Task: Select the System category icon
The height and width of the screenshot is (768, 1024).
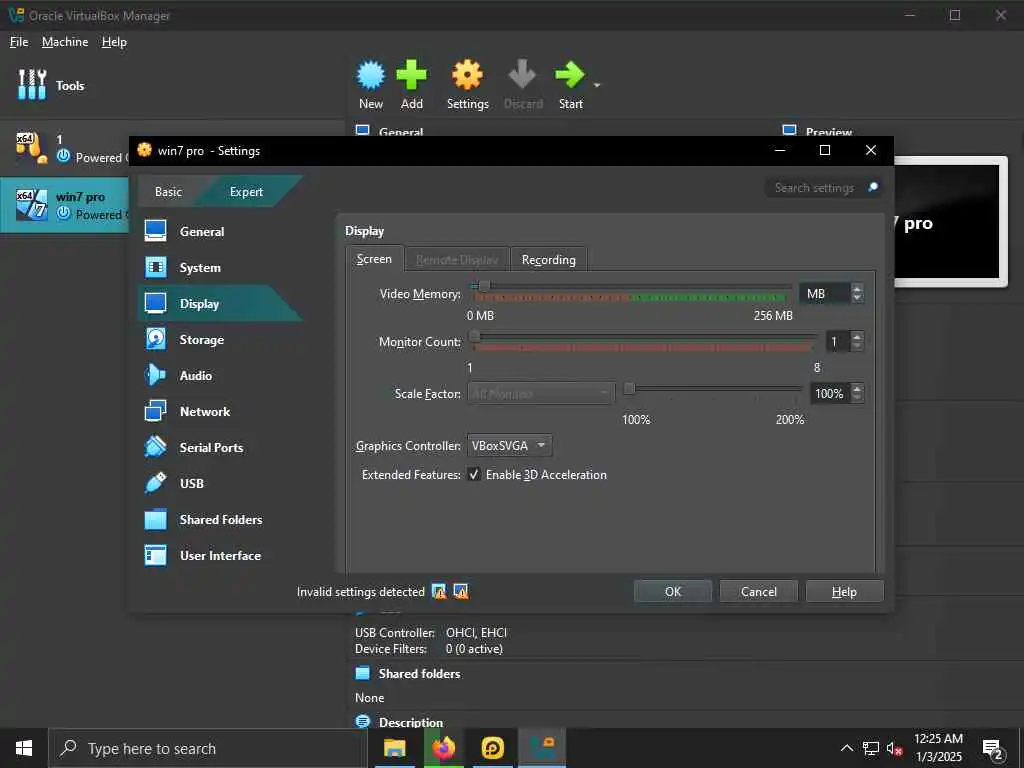Action: click(155, 267)
